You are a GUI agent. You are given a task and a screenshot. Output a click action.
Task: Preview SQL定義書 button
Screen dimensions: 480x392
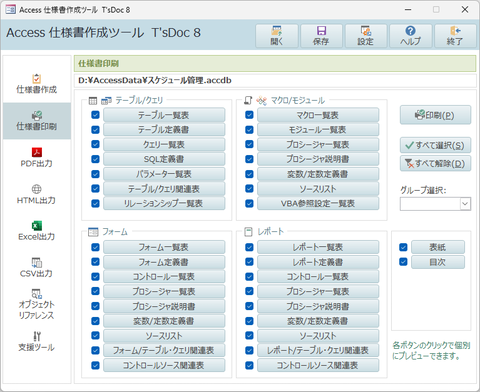tap(164, 159)
